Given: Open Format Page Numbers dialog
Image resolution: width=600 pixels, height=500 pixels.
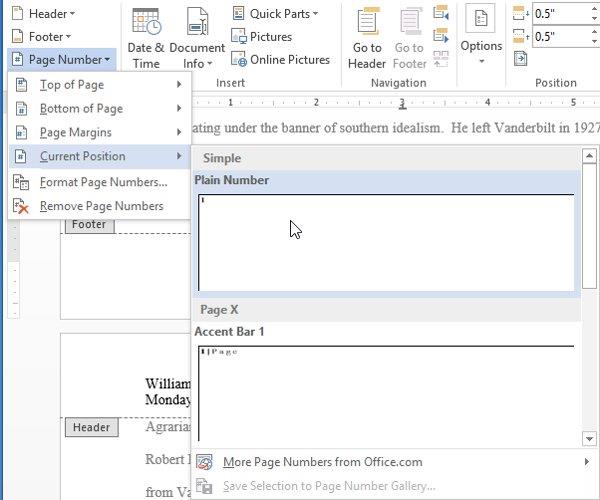Looking at the screenshot, I should click(99, 182).
